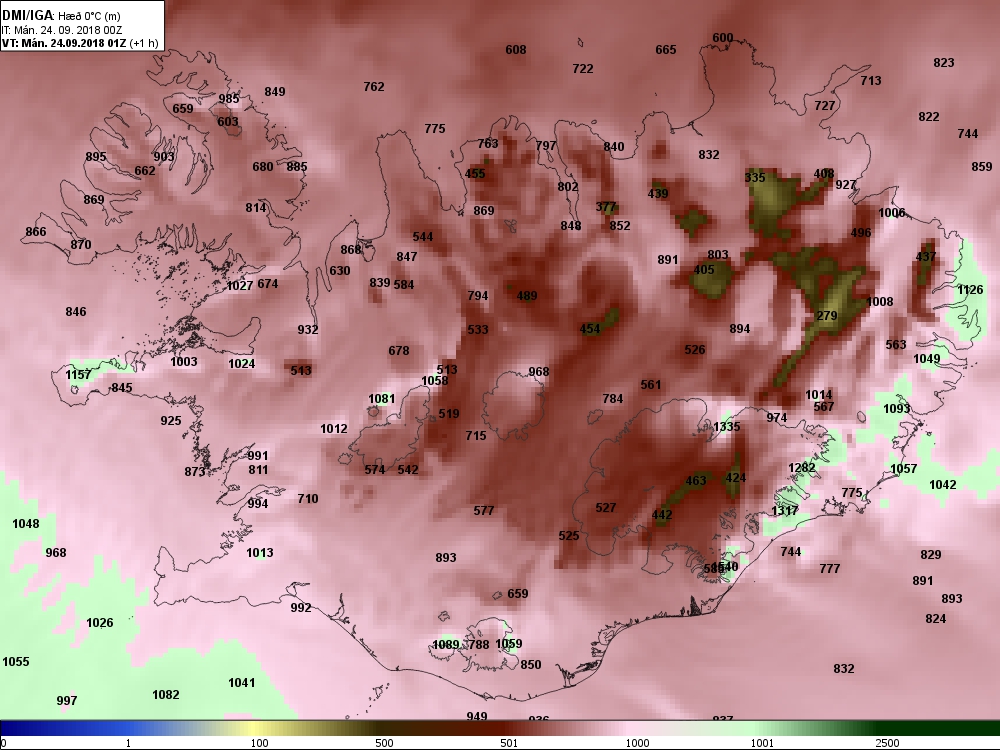1000x750 pixels.
Task: Click the 1057 coastal label
Action: pyautogui.click(x=904, y=468)
